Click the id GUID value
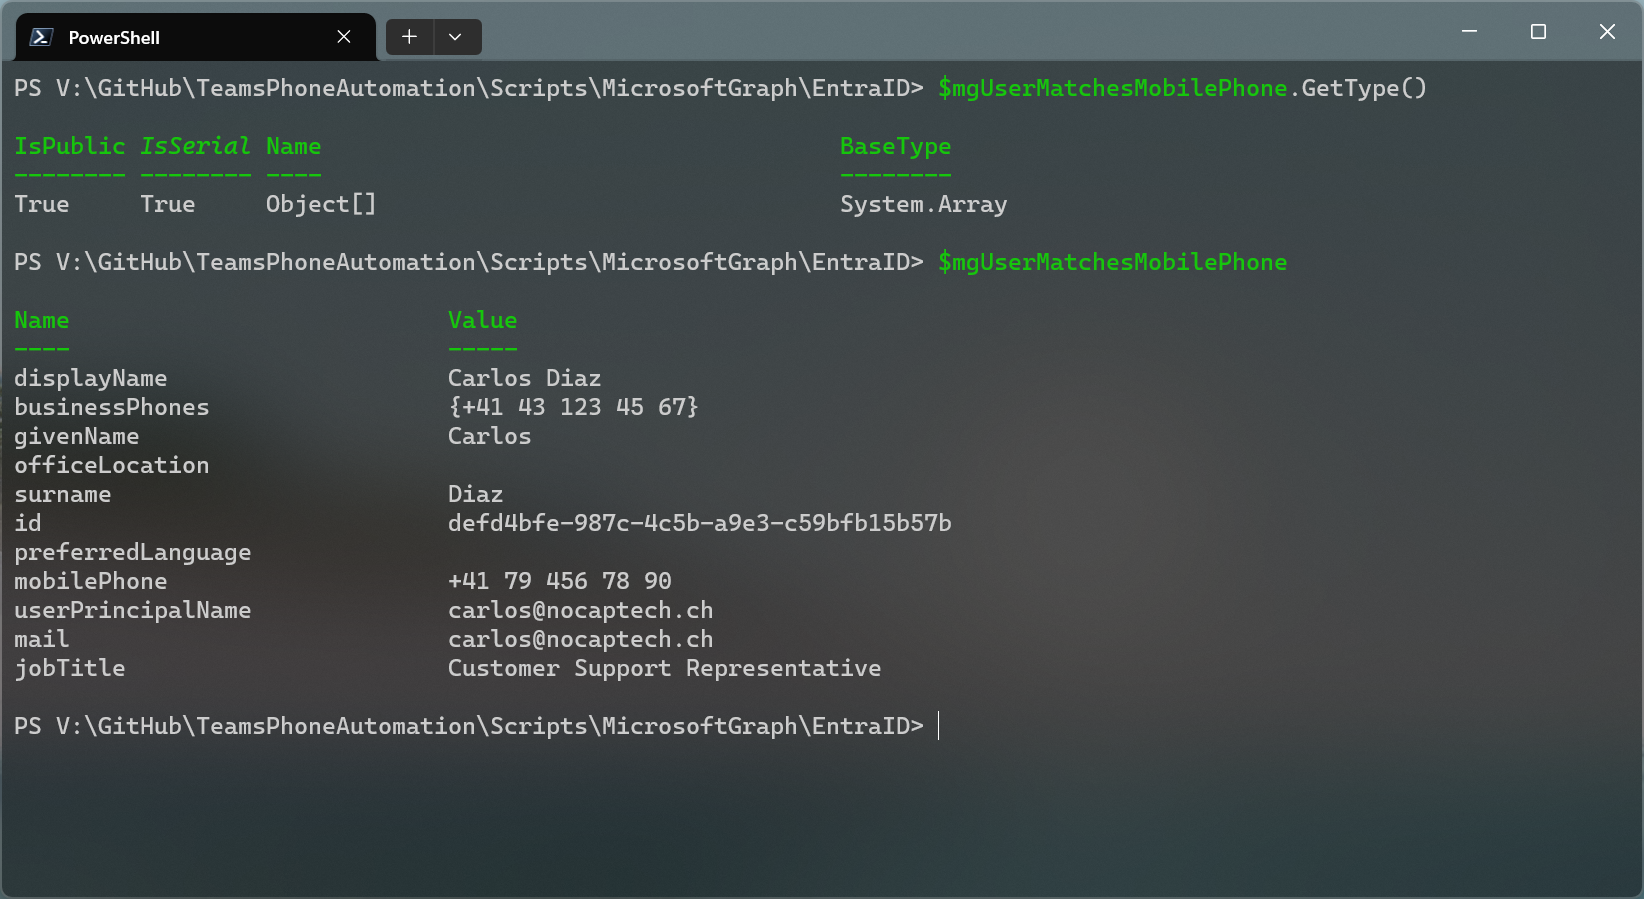Viewport: 1644px width, 899px height. pyautogui.click(x=699, y=523)
